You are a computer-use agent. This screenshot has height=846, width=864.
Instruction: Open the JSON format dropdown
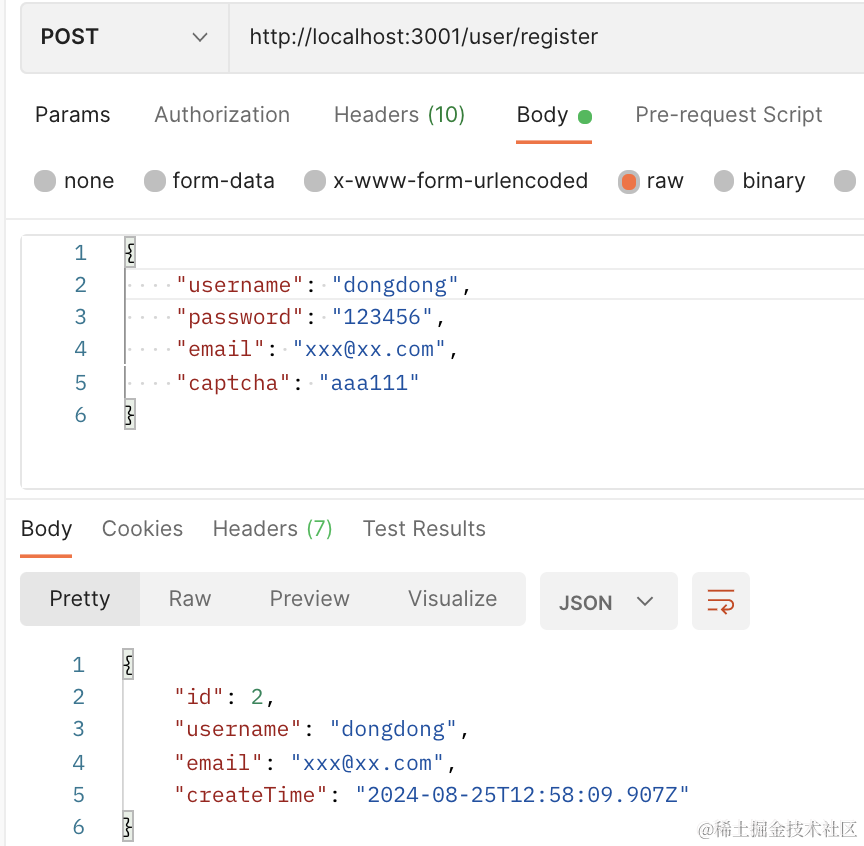tap(608, 602)
